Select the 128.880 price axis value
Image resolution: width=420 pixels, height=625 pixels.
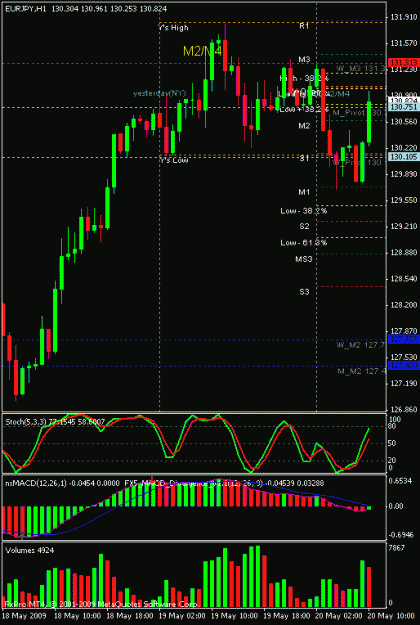(x=404, y=253)
